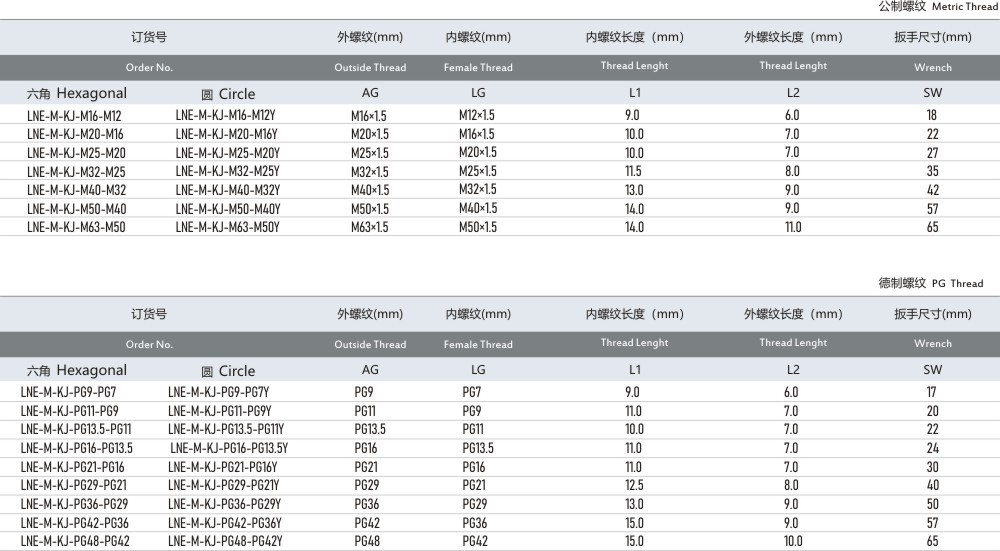Select order number LNE-M-KJ-M63-M50
1000x551 pixels.
point(76,227)
